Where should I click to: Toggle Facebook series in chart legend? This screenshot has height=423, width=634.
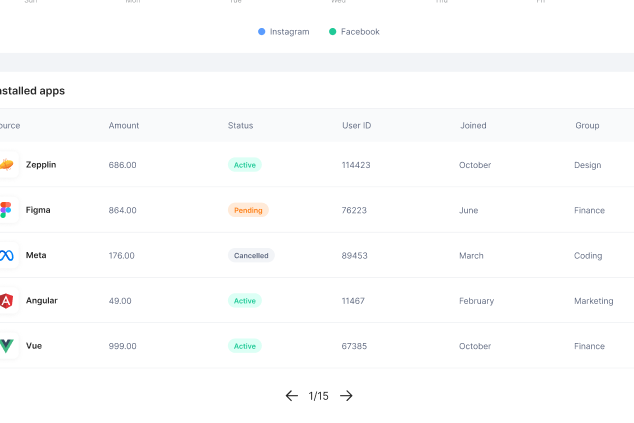point(355,32)
